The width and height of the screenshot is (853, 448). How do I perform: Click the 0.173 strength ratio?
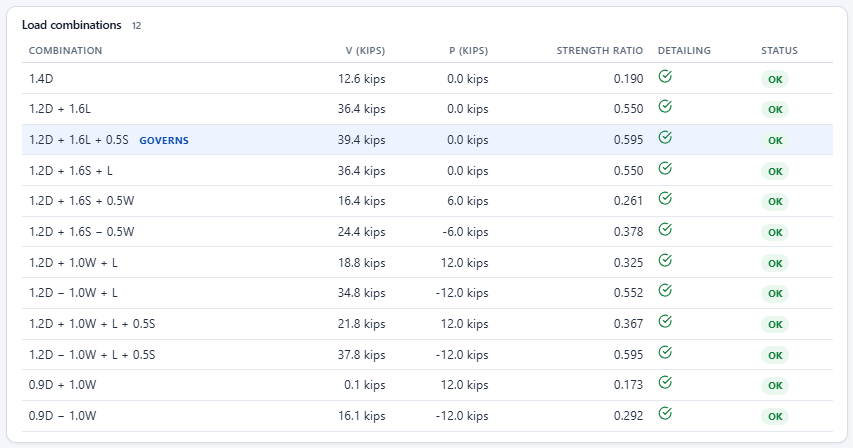(628, 385)
